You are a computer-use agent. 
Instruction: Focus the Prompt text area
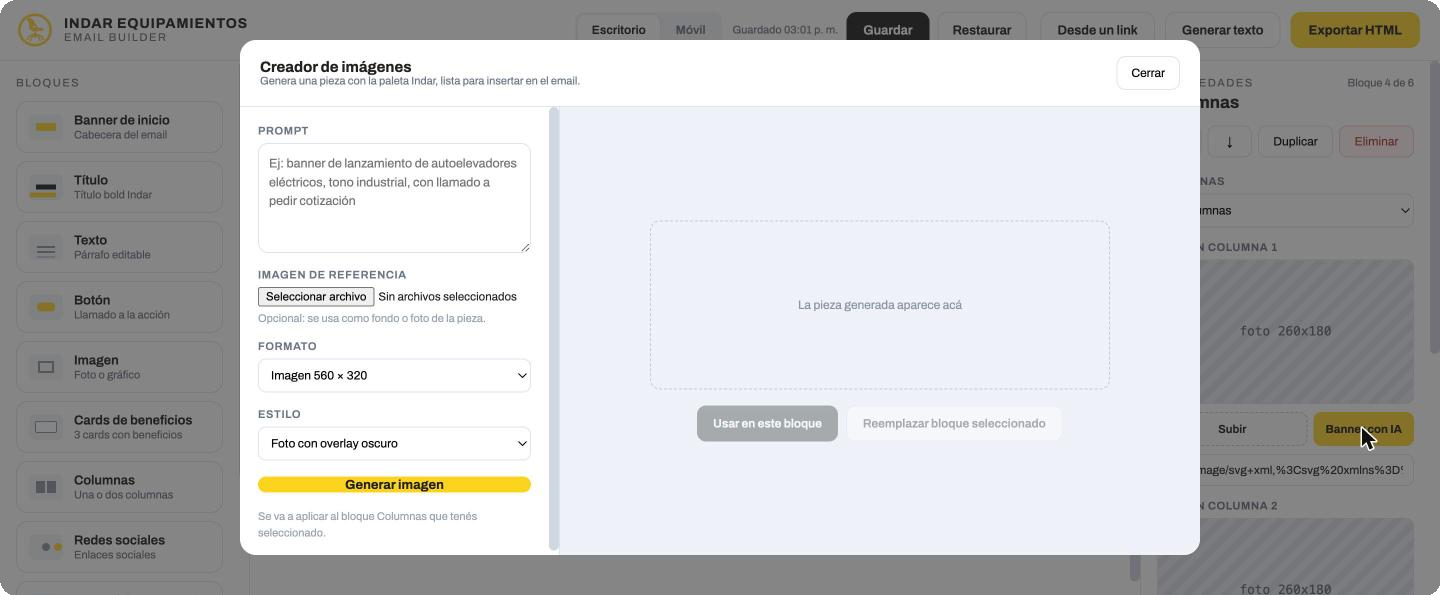coord(394,198)
